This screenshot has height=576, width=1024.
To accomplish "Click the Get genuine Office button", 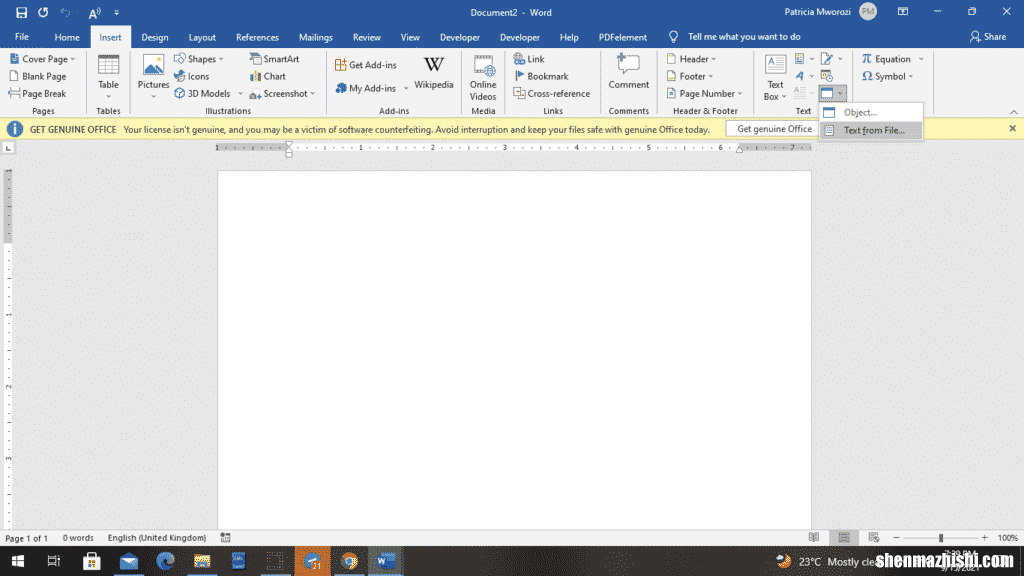I will 774,129.
